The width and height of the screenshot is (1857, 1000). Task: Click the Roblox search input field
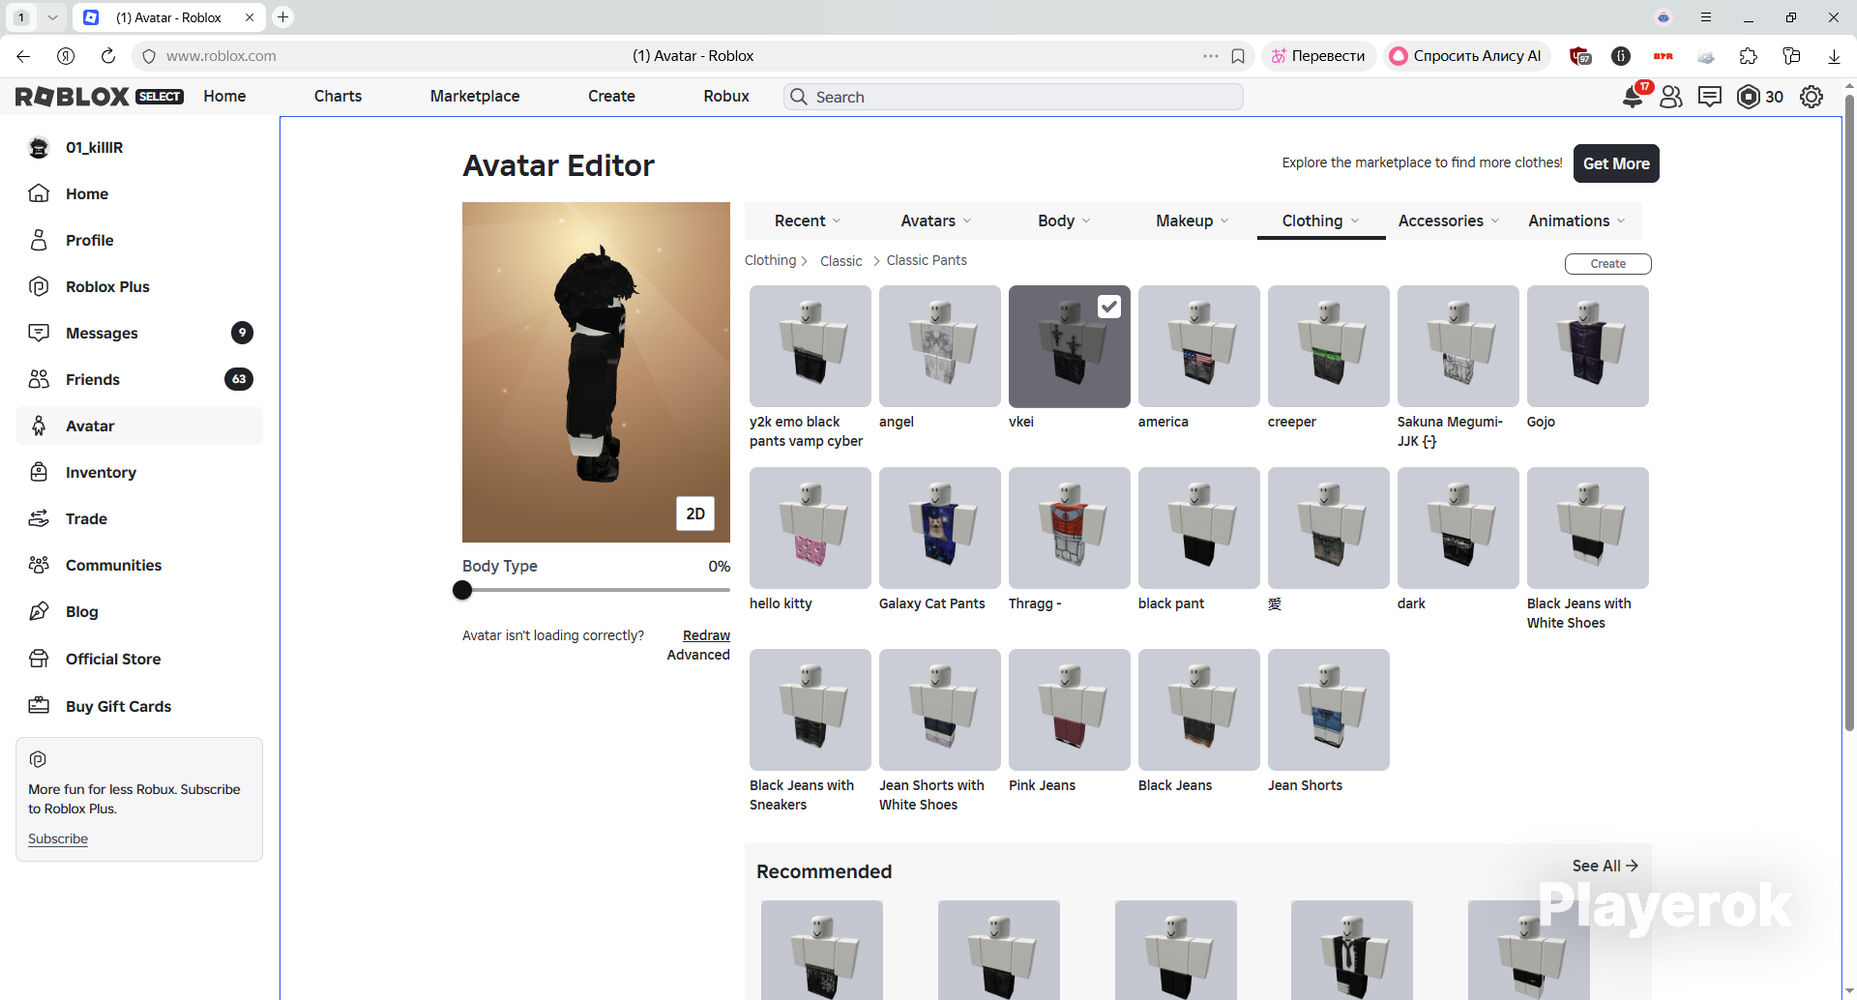[x=1013, y=97]
